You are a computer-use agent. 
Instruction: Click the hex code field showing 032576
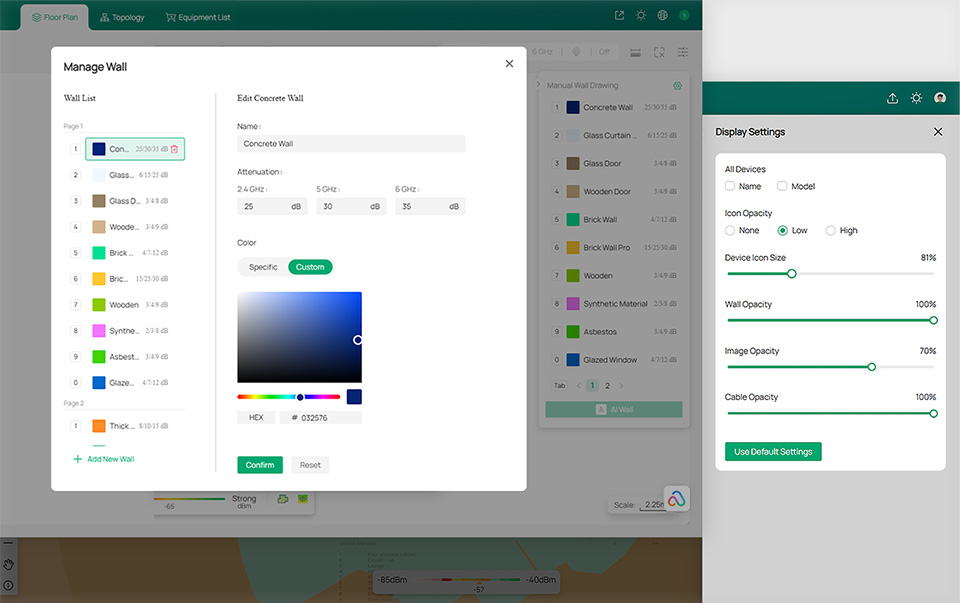point(321,418)
